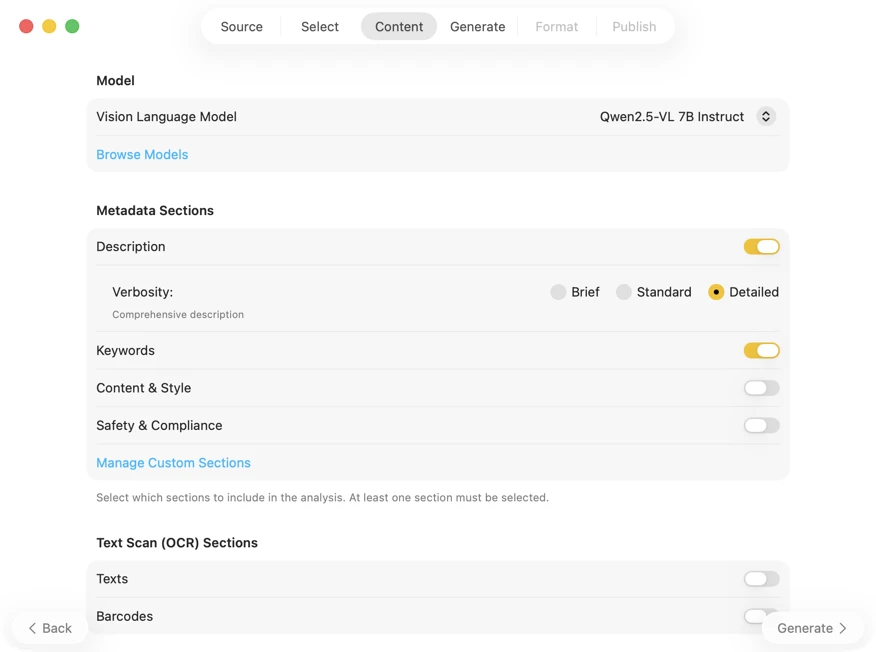Open the Vision Language Model dropdown
Viewport: 876px width, 652px height.
coord(688,116)
